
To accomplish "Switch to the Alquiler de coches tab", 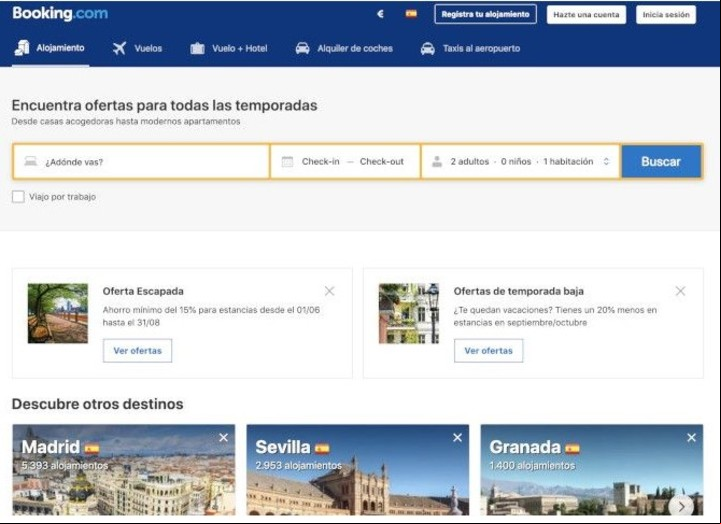I will [344, 48].
